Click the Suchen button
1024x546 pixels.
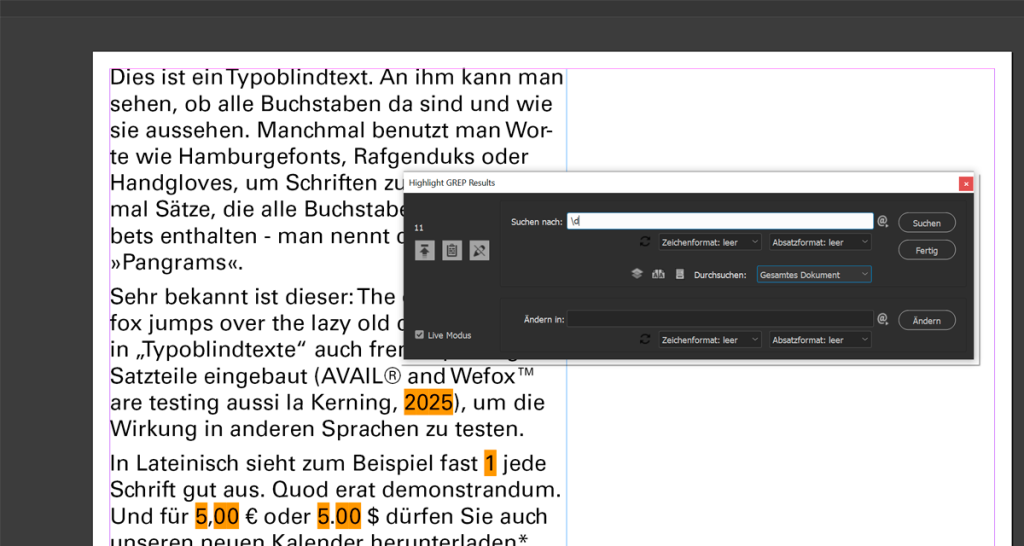(927, 223)
